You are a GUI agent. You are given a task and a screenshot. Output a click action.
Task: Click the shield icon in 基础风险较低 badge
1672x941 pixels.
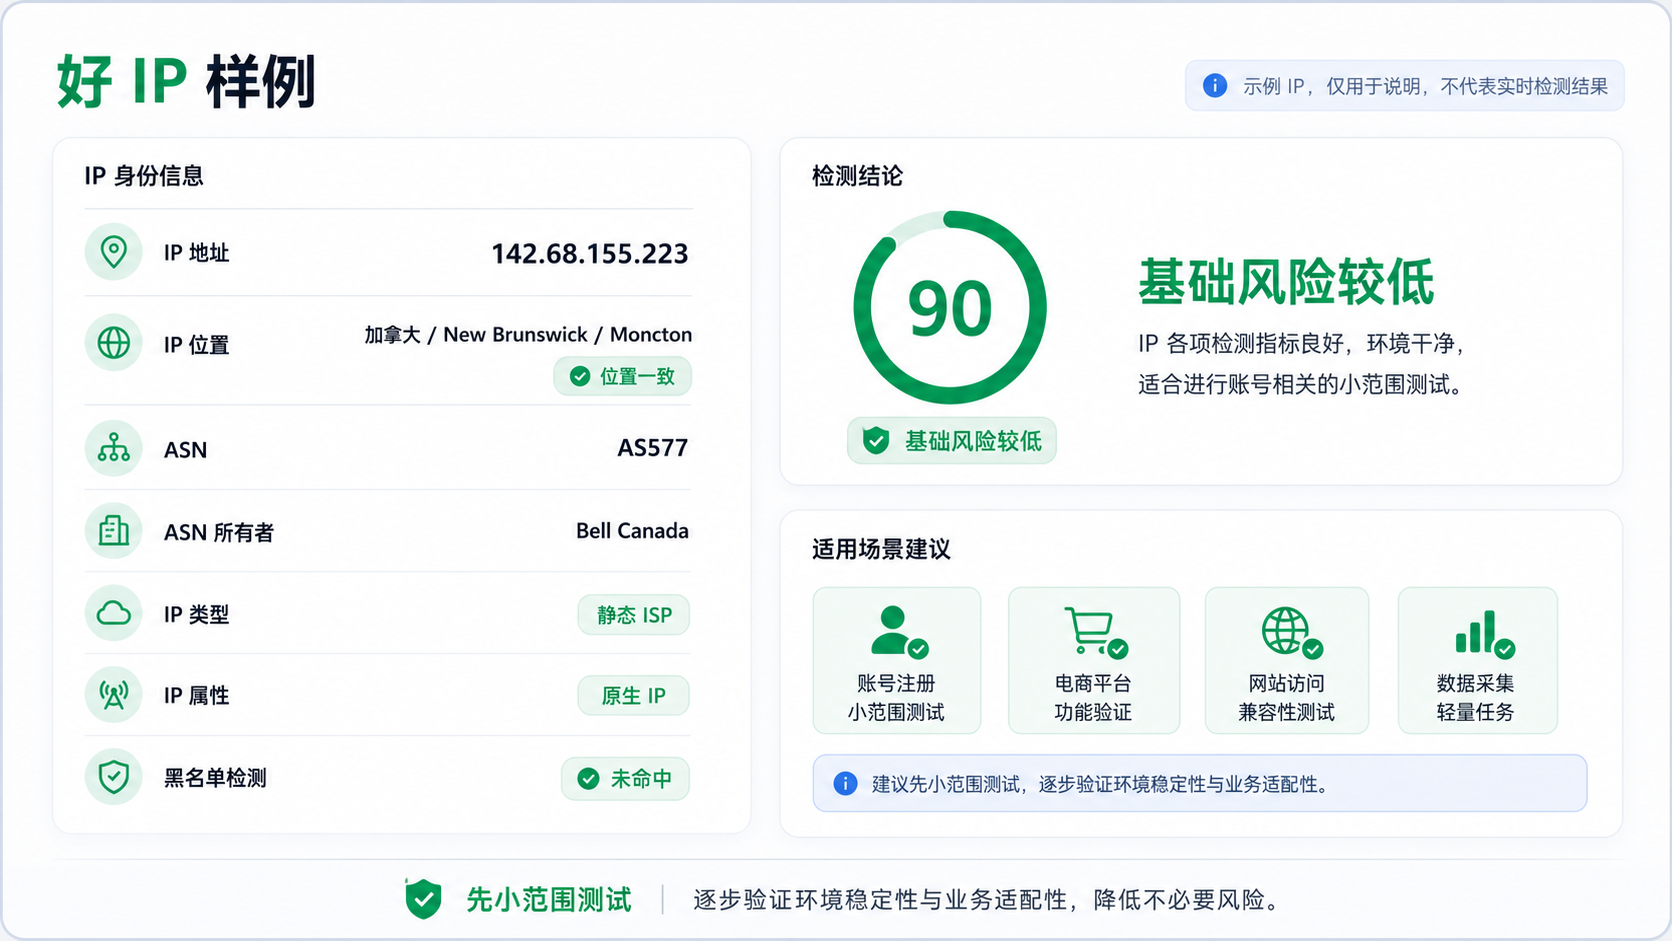click(x=876, y=440)
